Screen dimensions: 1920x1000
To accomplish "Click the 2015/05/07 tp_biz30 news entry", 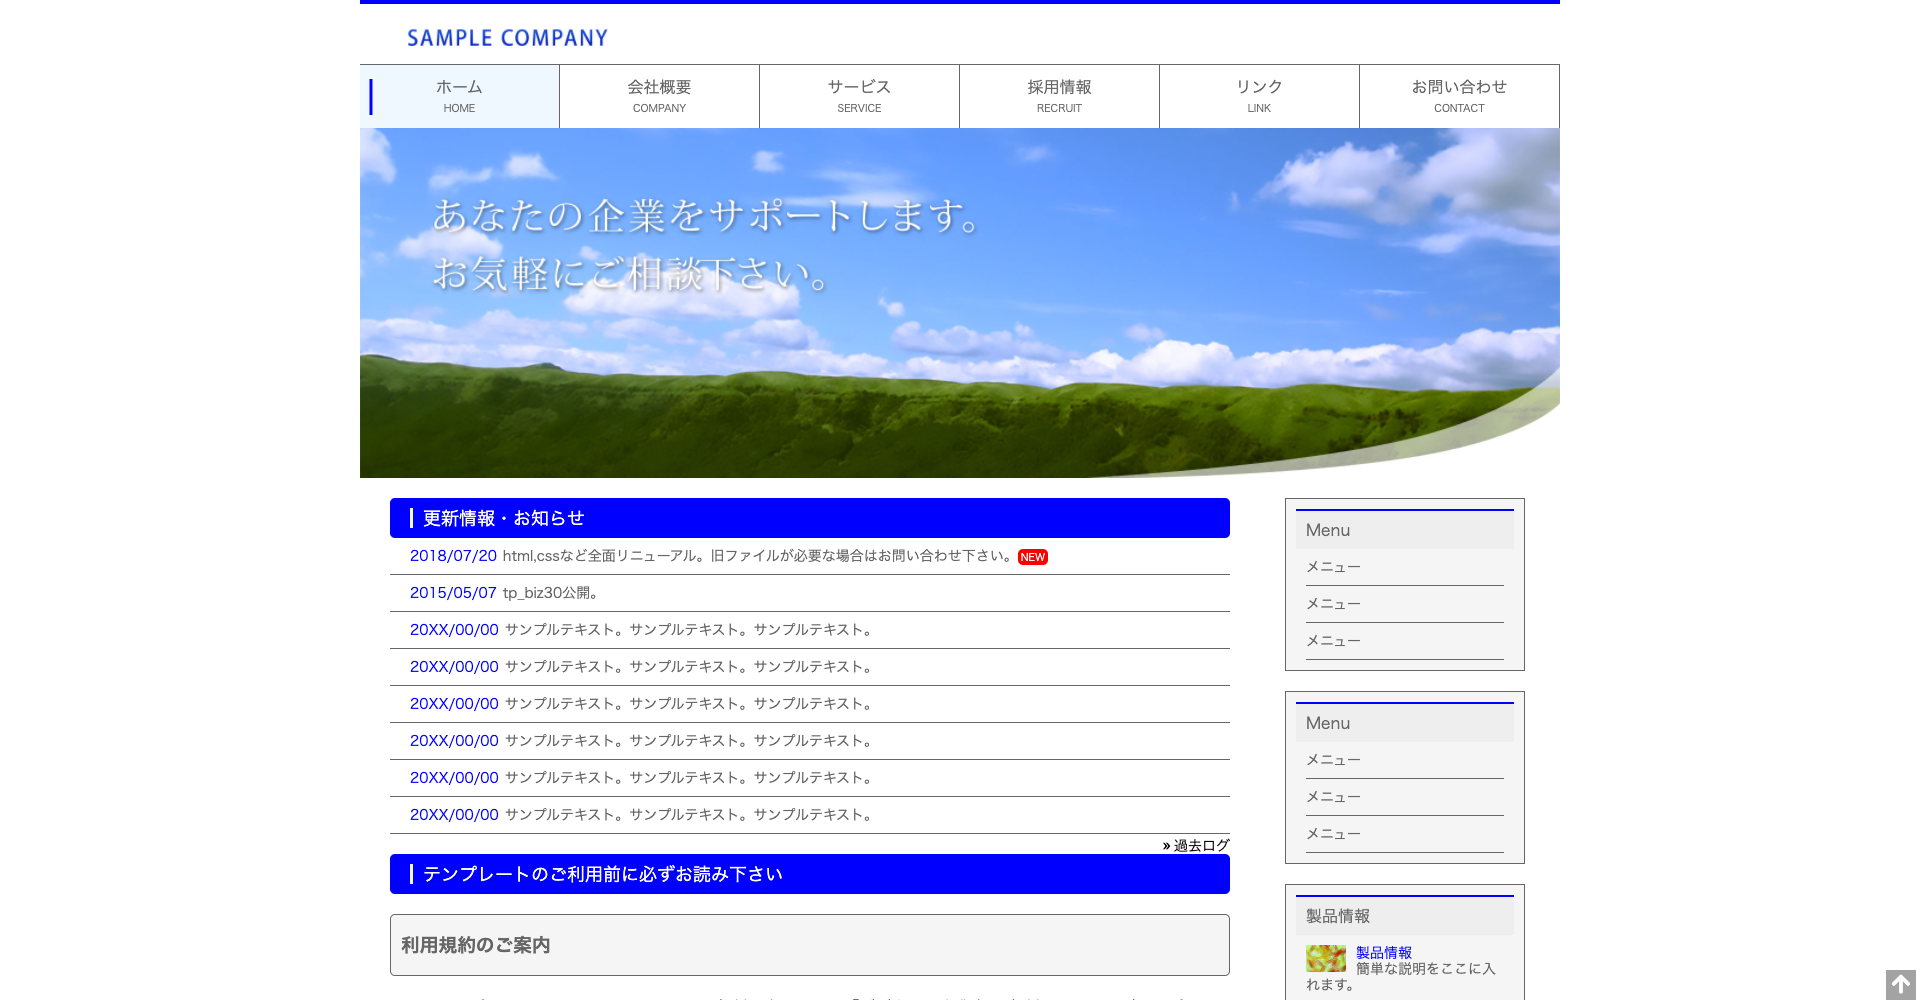I will tap(505, 593).
